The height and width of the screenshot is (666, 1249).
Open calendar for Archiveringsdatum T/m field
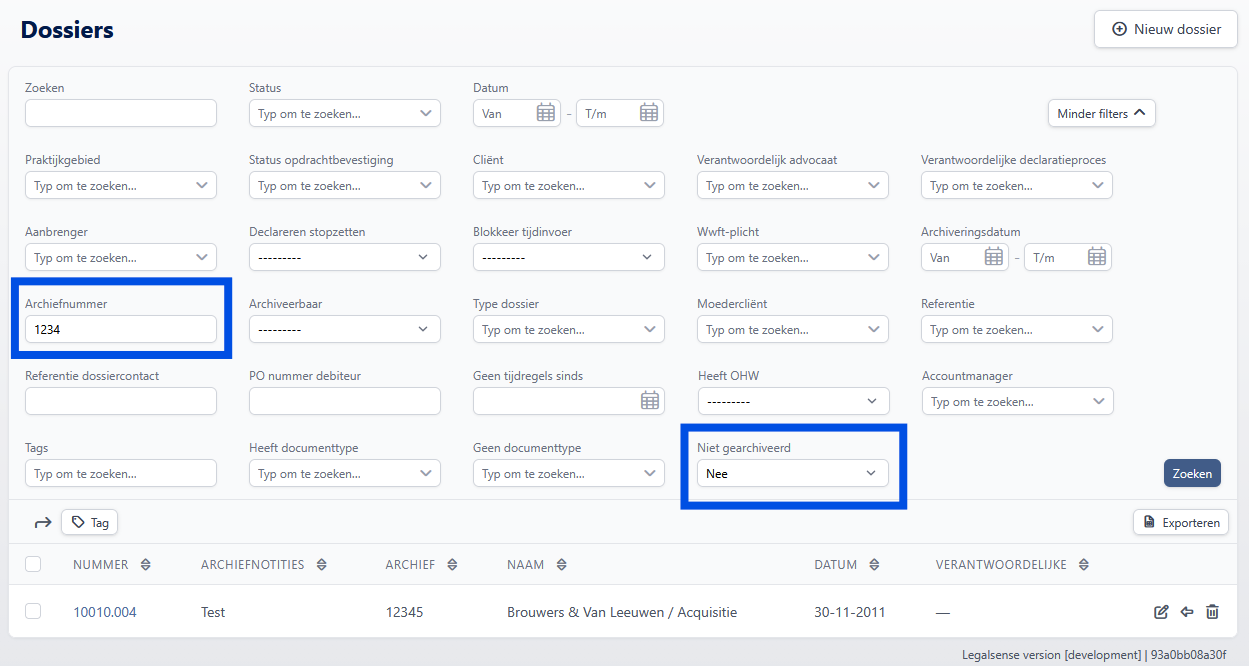coord(1097,257)
